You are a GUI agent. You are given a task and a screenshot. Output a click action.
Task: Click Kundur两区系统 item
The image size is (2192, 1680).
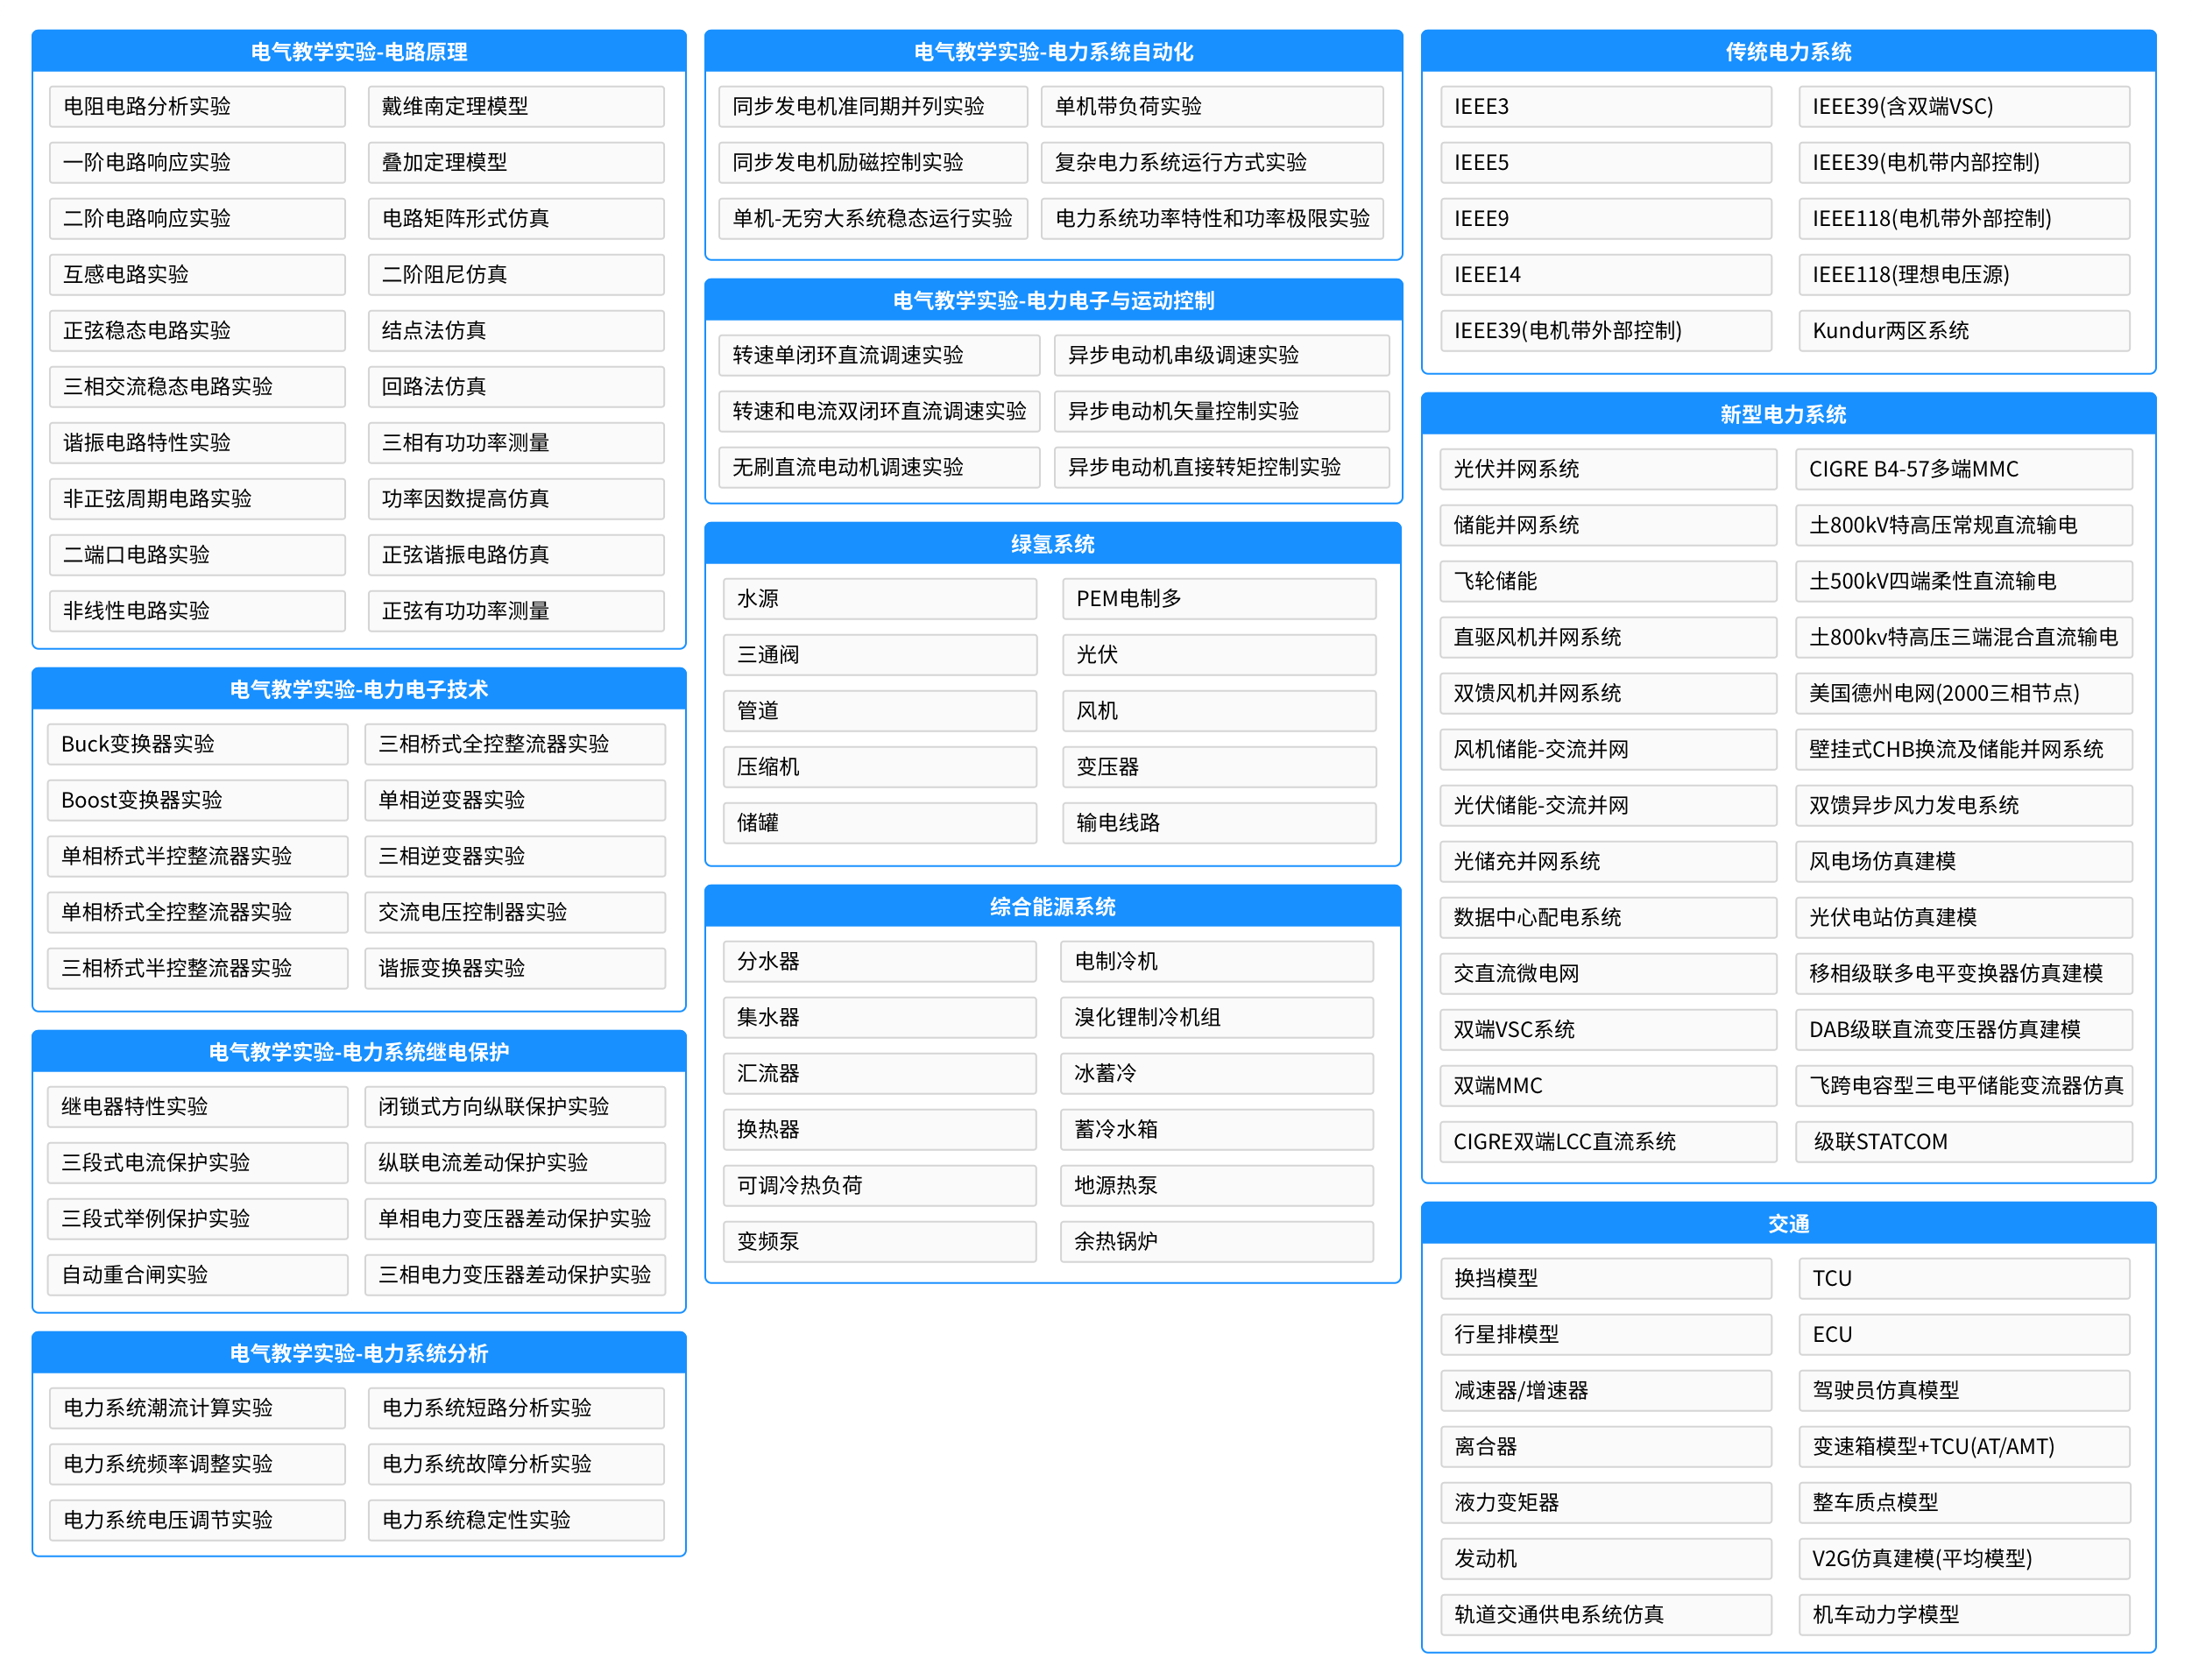pos(1963,330)
